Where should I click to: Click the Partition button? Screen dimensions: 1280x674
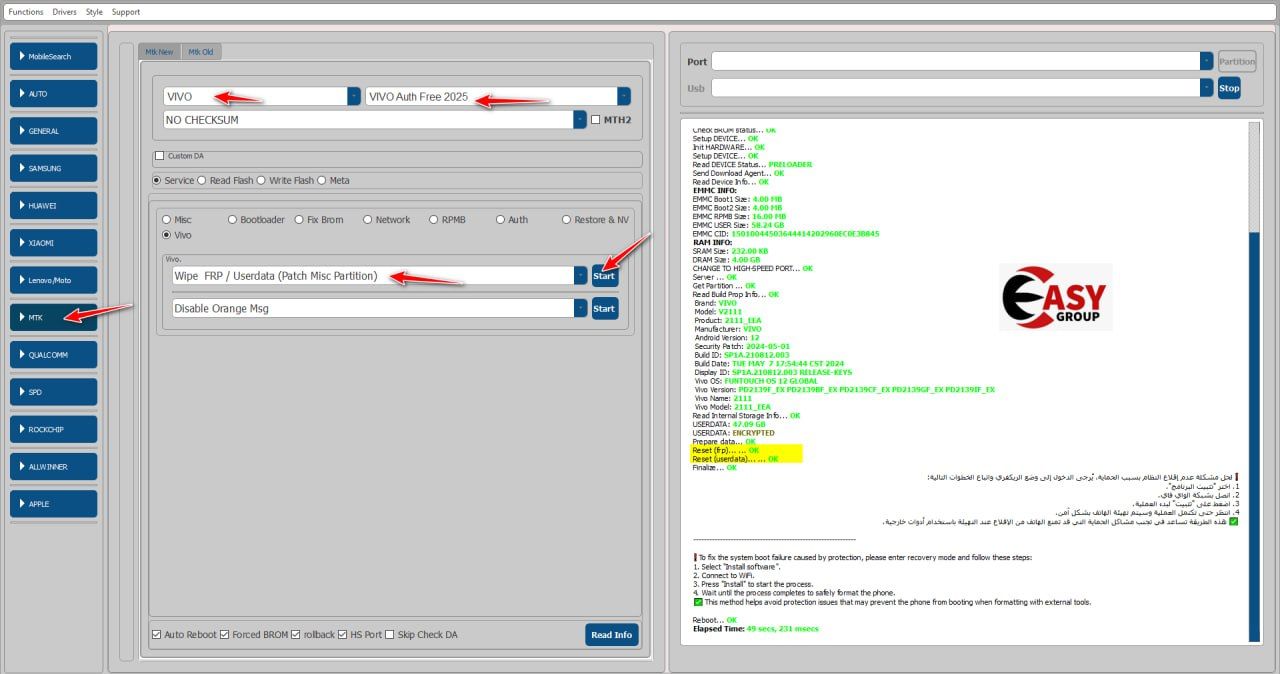point(1237,62)
